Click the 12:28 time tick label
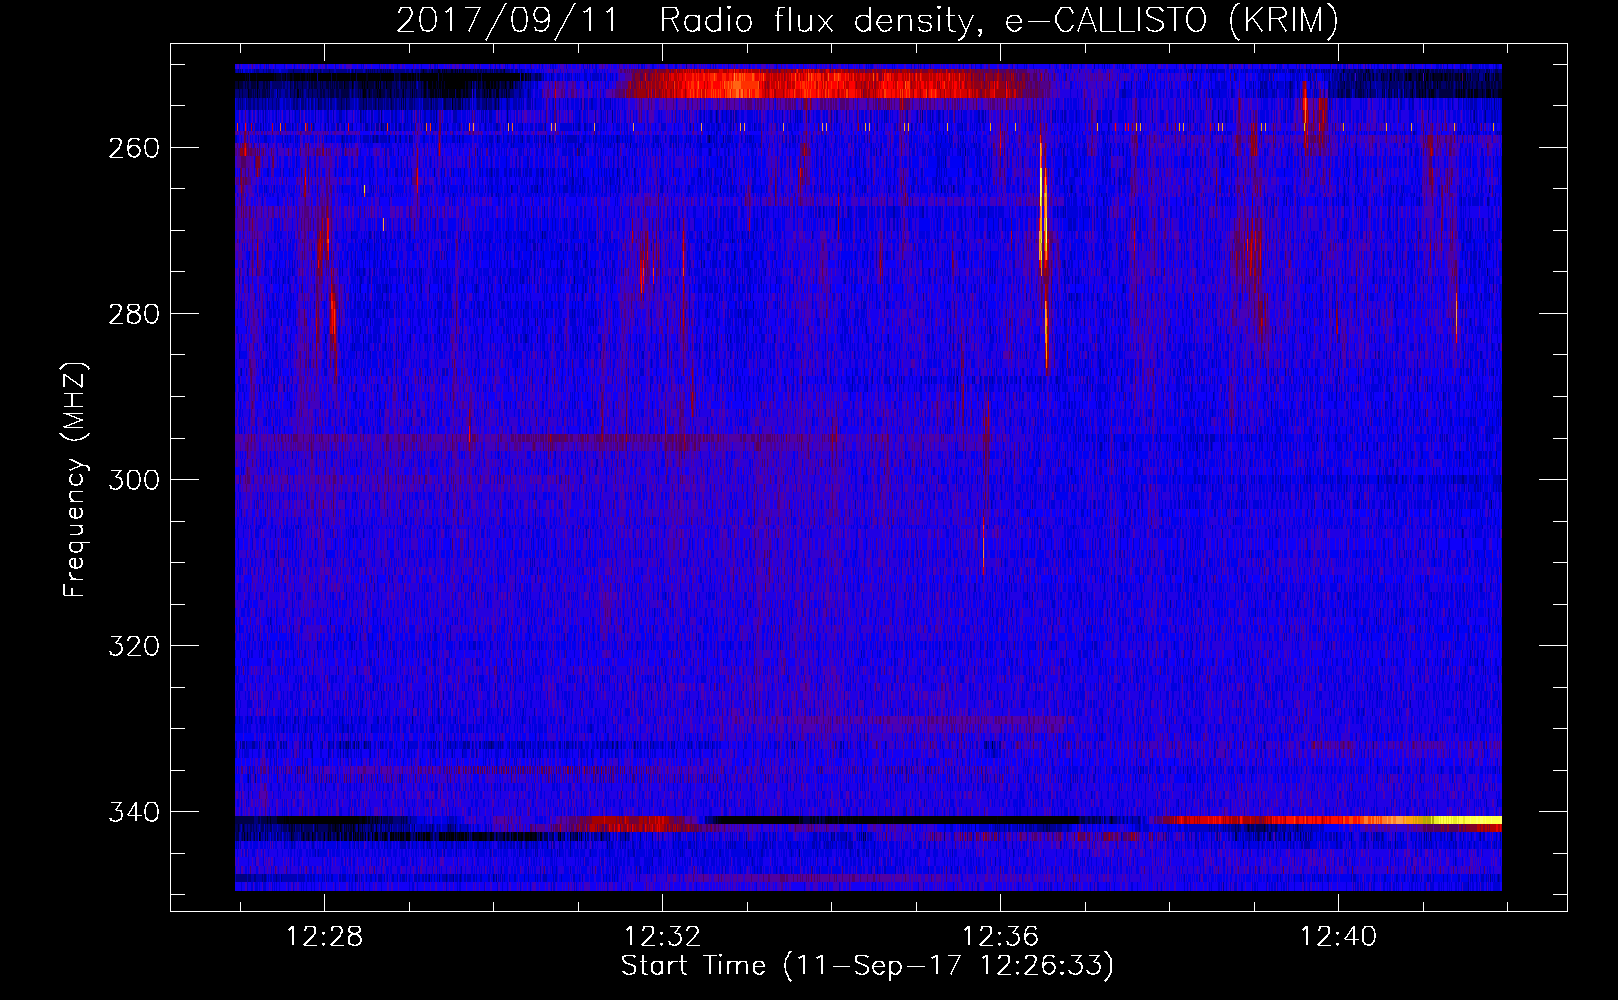Image resolution: width=1618 pixels, height=1000 pixels. (325, 937)
